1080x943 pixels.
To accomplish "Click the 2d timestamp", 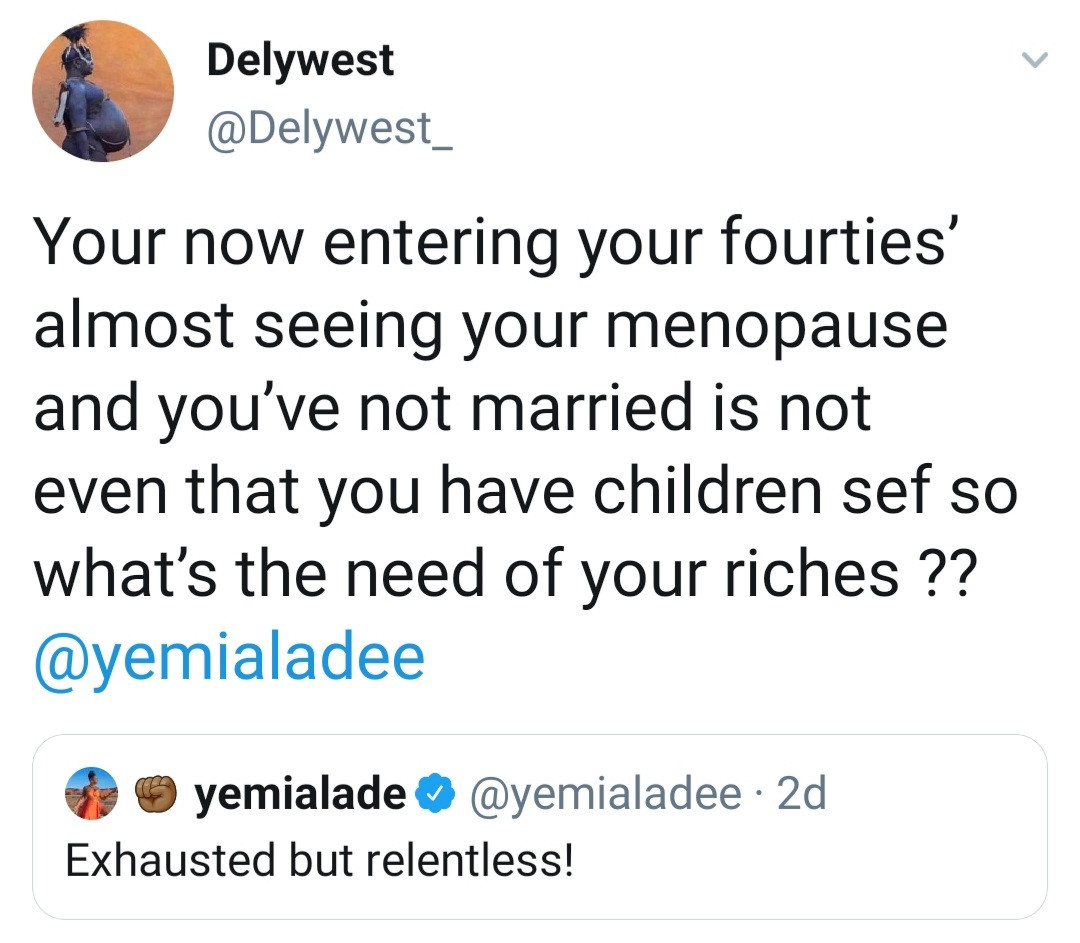I will [802, 794].
